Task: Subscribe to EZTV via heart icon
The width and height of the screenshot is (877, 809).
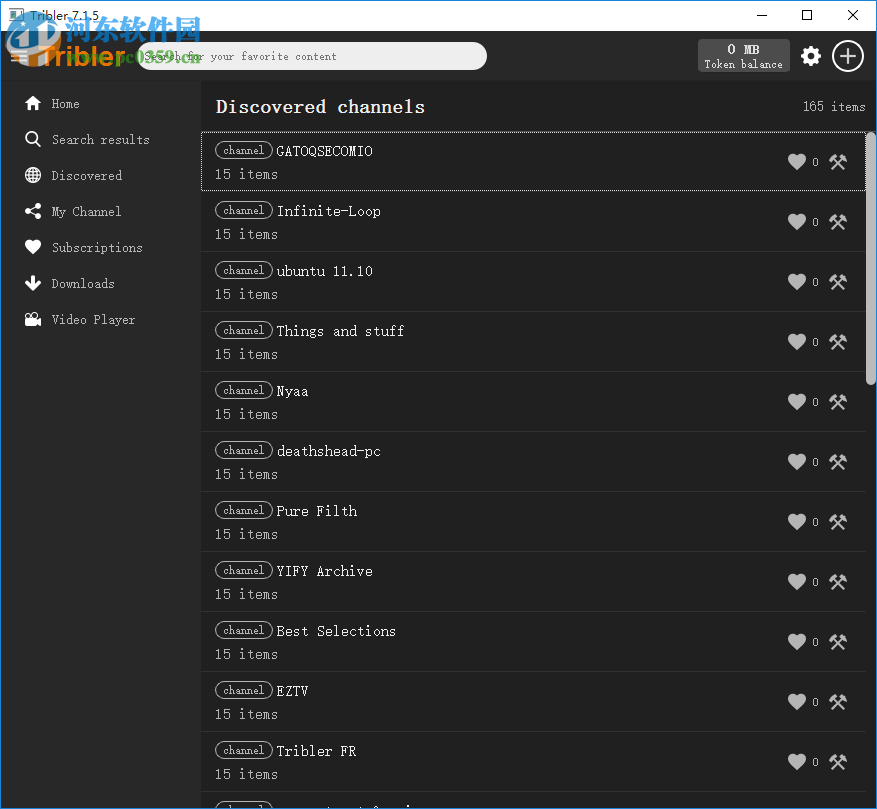Action: tap(796, 702)
